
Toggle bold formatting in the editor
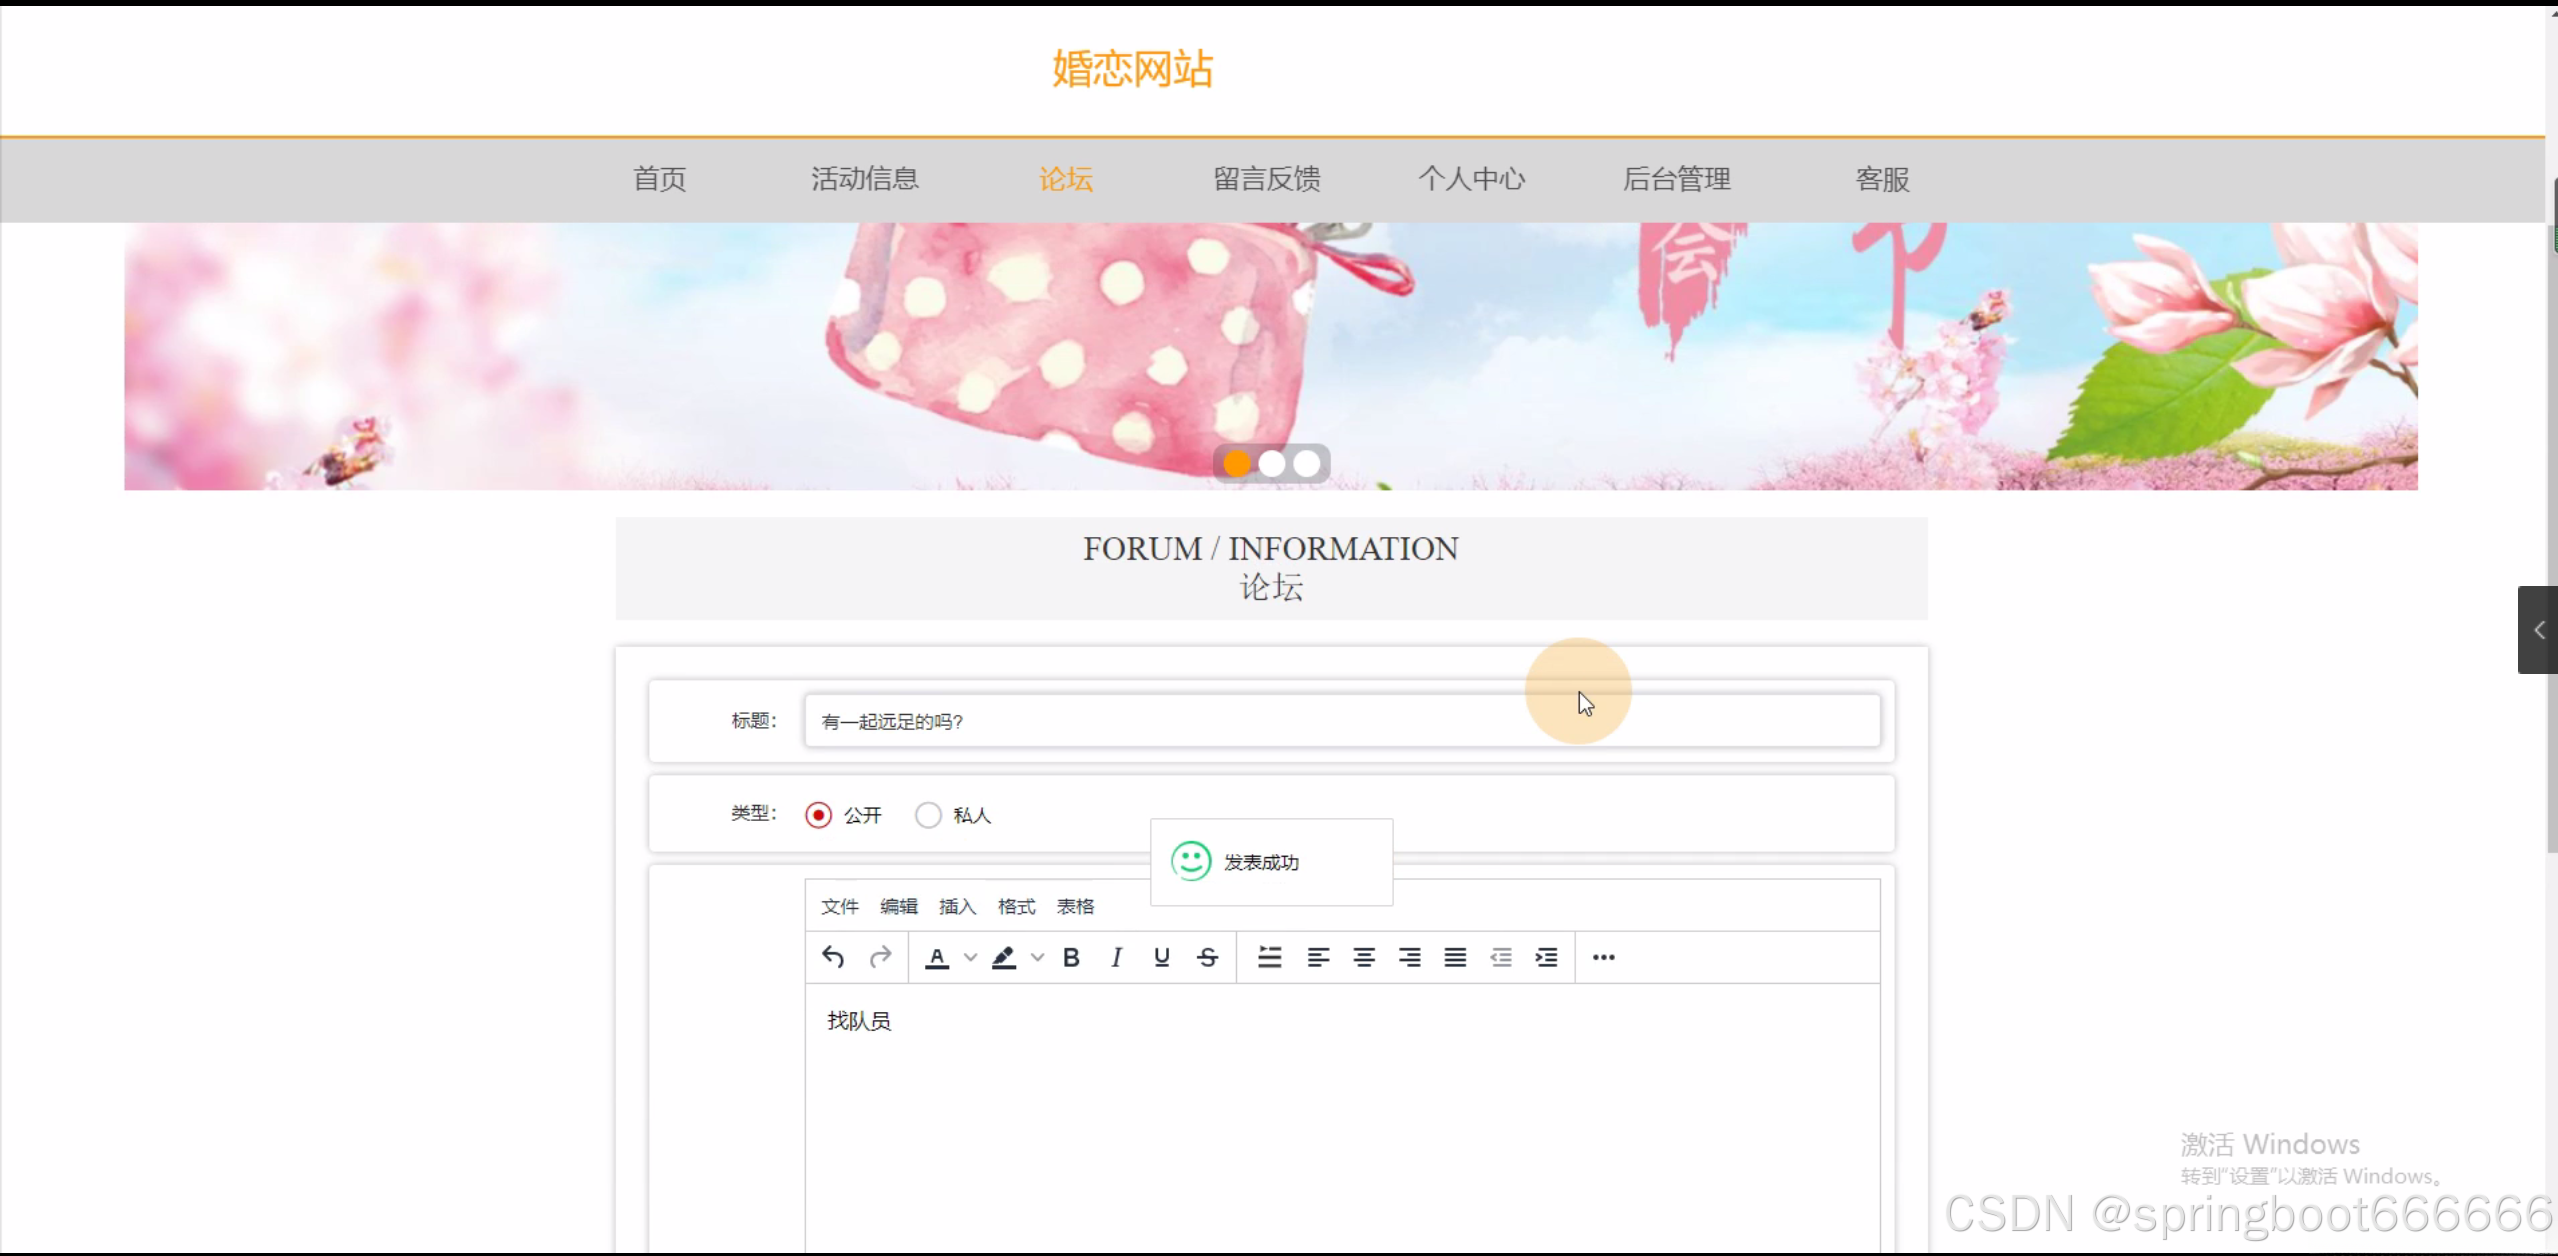(x=1071, y=957)
